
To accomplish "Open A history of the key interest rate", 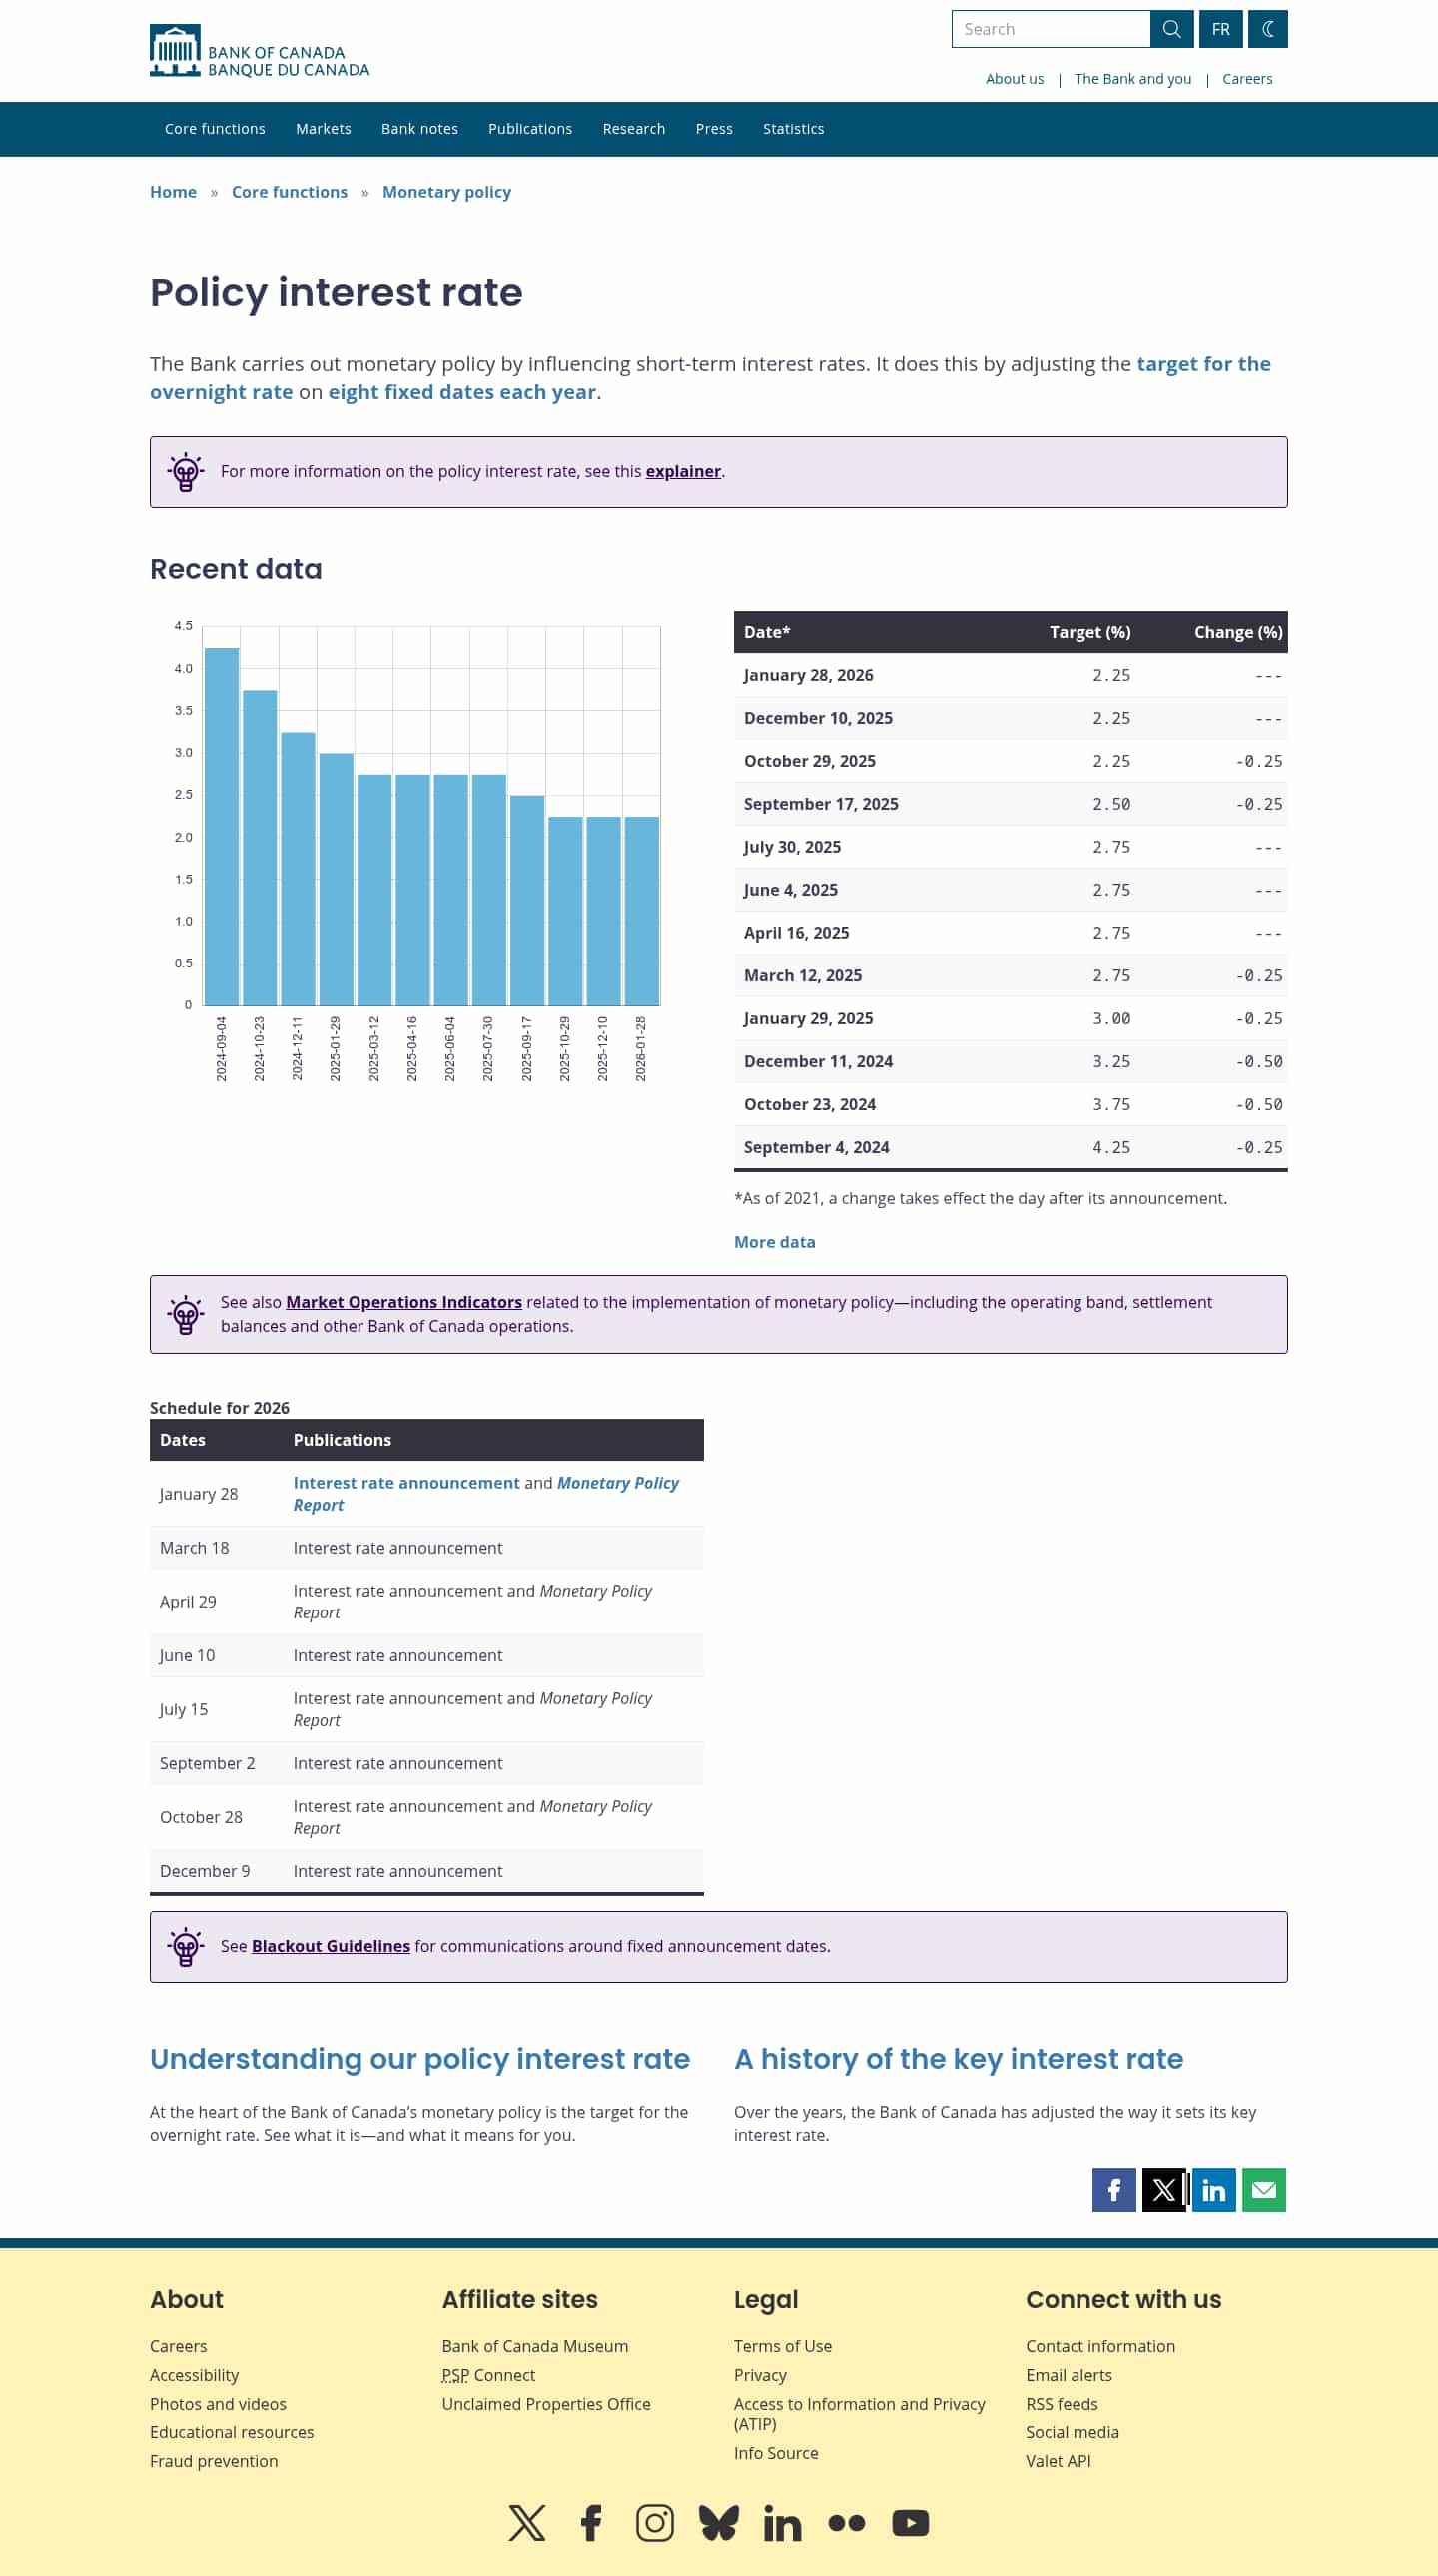I will [958, 2059].
